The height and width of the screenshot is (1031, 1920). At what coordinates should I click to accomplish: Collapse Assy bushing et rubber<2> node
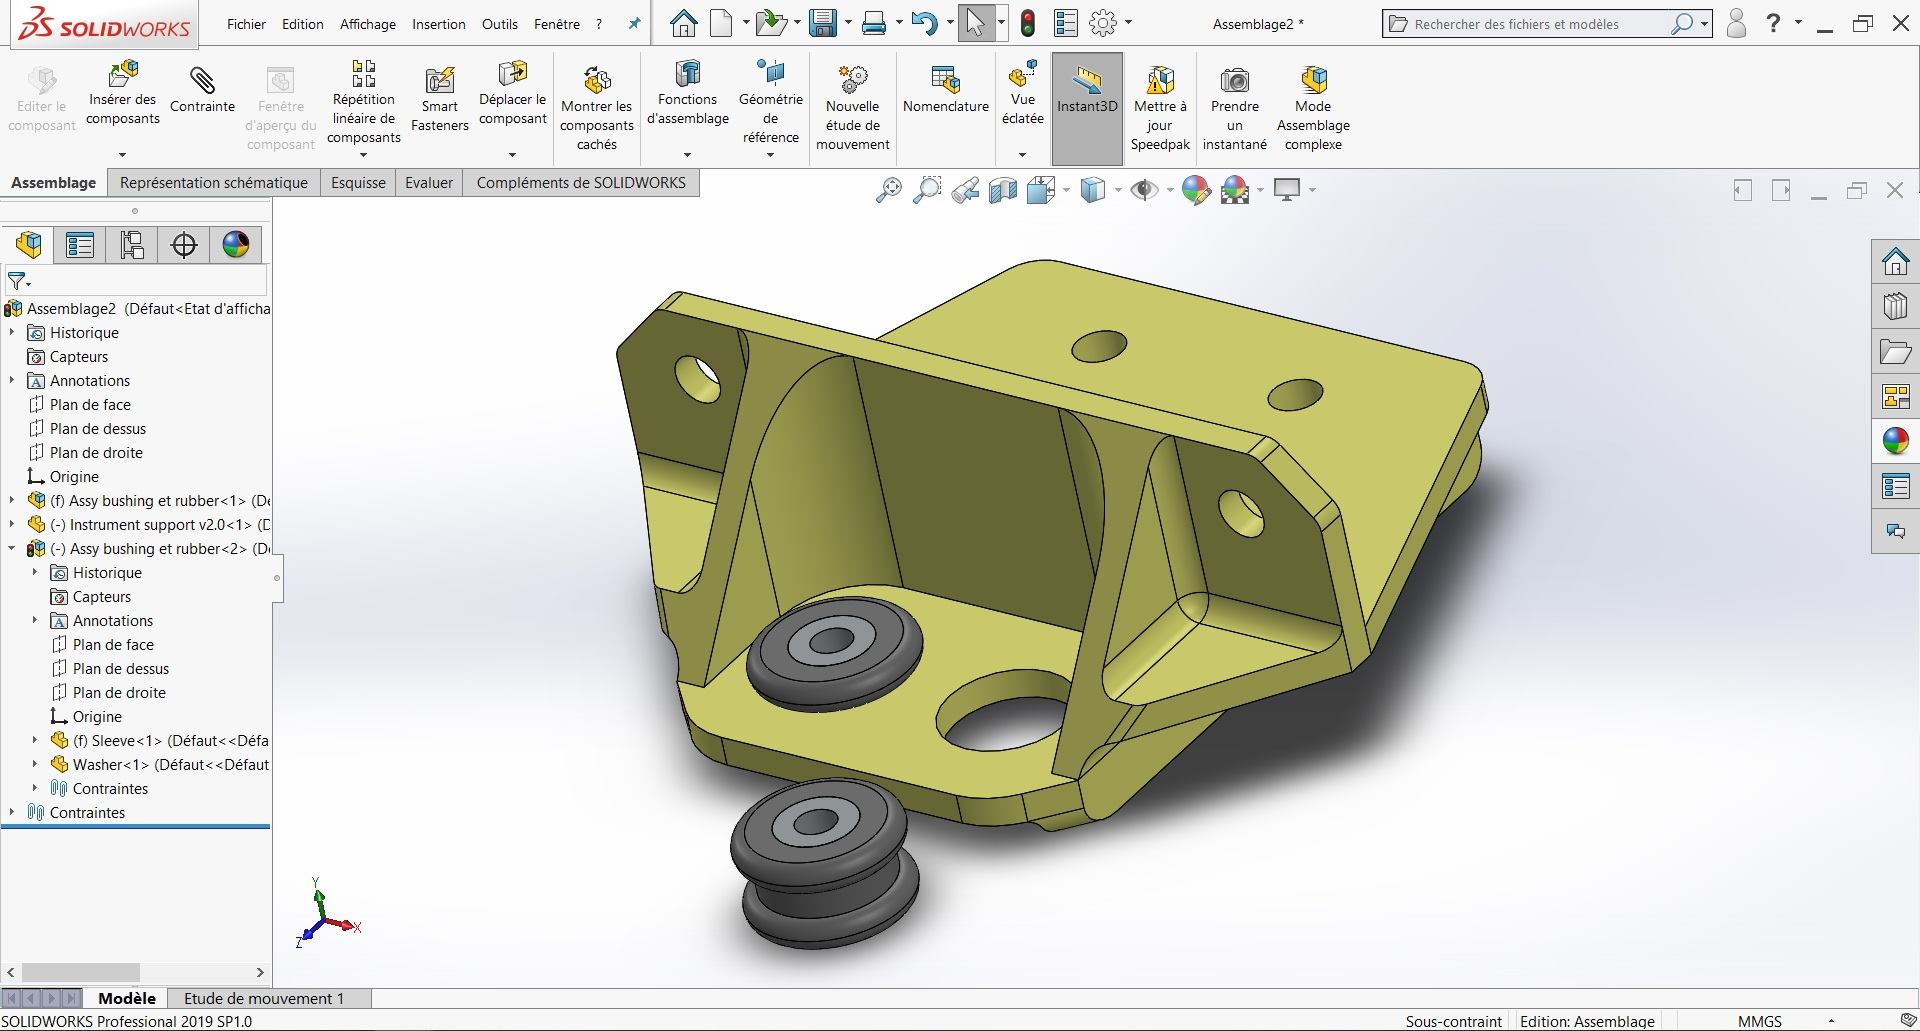click(12, 548)
